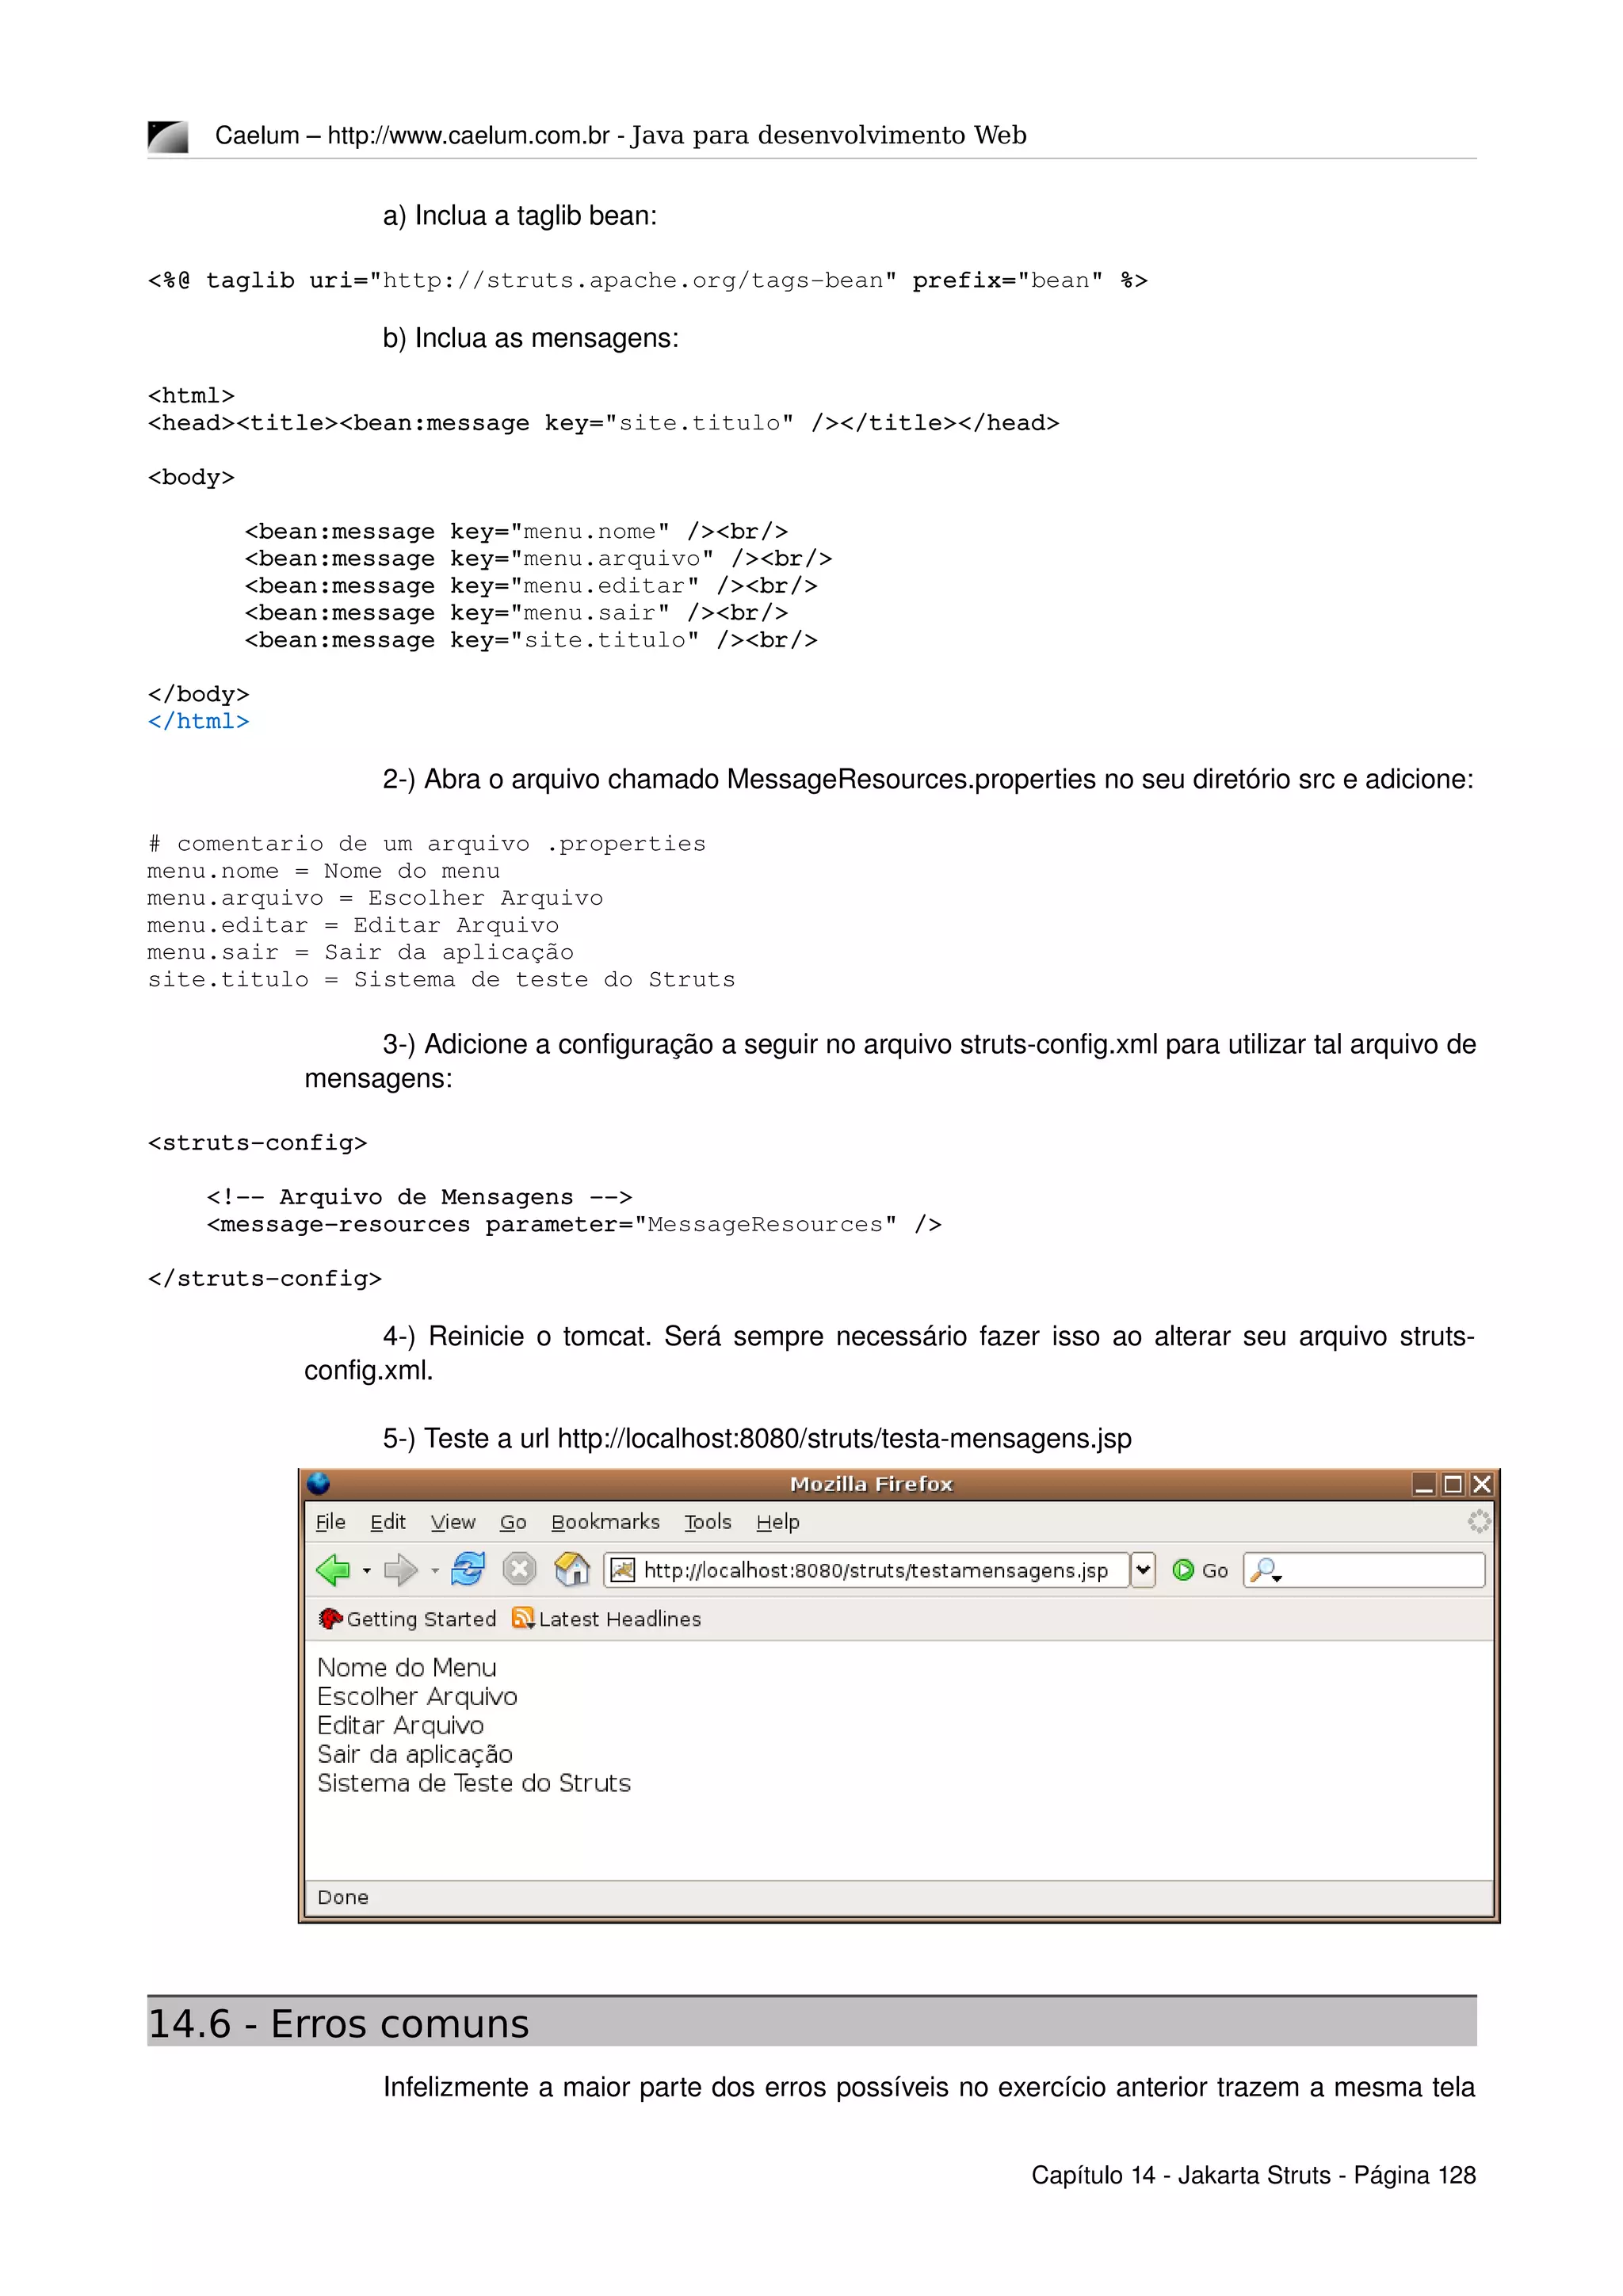Click 'Nome do Menu' text in browser
The height and width of the screenshot is (2296, 1623).
pyautogui.click(x=407, y=1667)
